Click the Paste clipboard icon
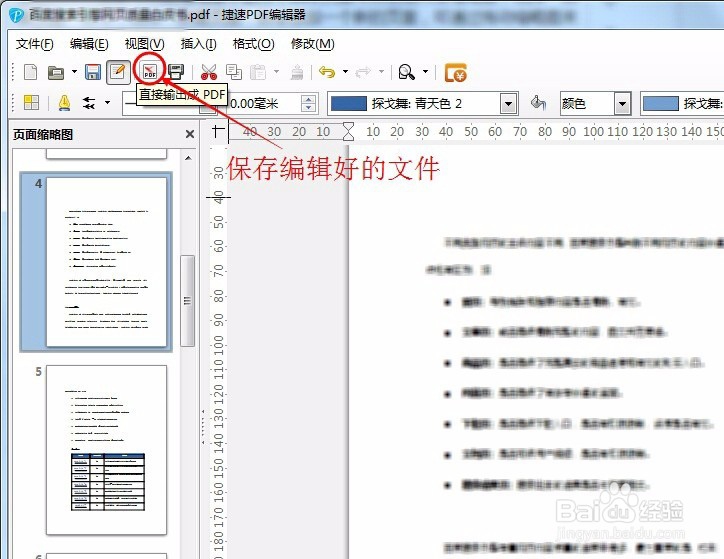724x559 pixels. click(258, 72)
